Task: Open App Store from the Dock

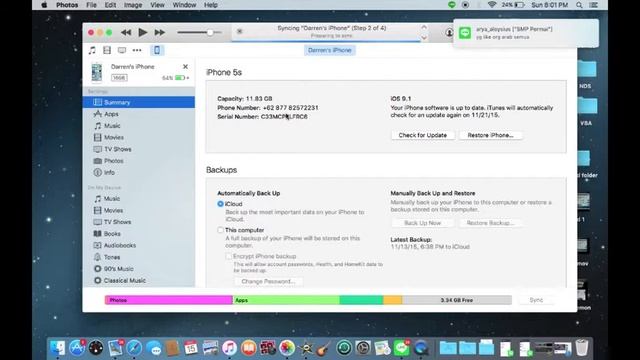Action: pos(77,348)
